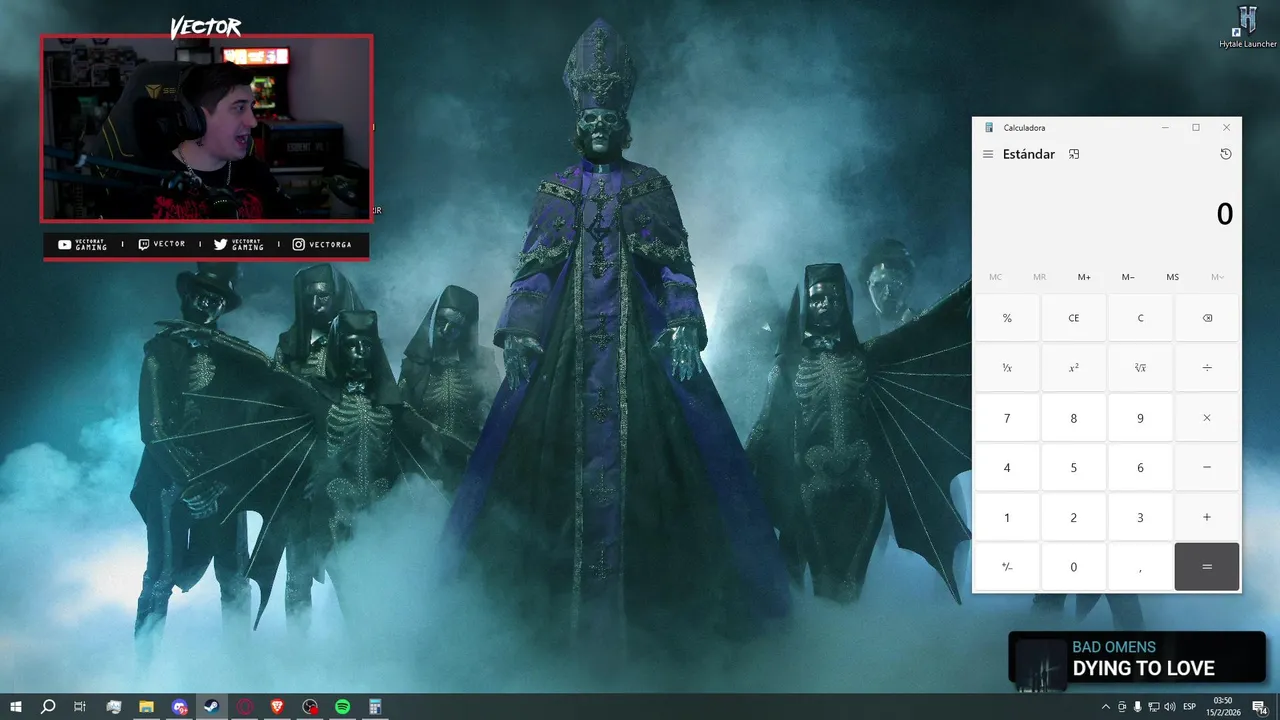The height and width of the screenshot is (720, 1280).
Task: Click the plus/minus sign toggle key
Action: 1007,567
